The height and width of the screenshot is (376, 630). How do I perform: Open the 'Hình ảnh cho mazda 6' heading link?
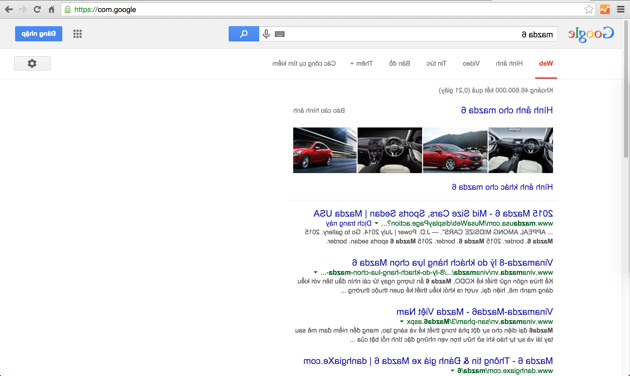pyautogui.click(x=507, y=110)
